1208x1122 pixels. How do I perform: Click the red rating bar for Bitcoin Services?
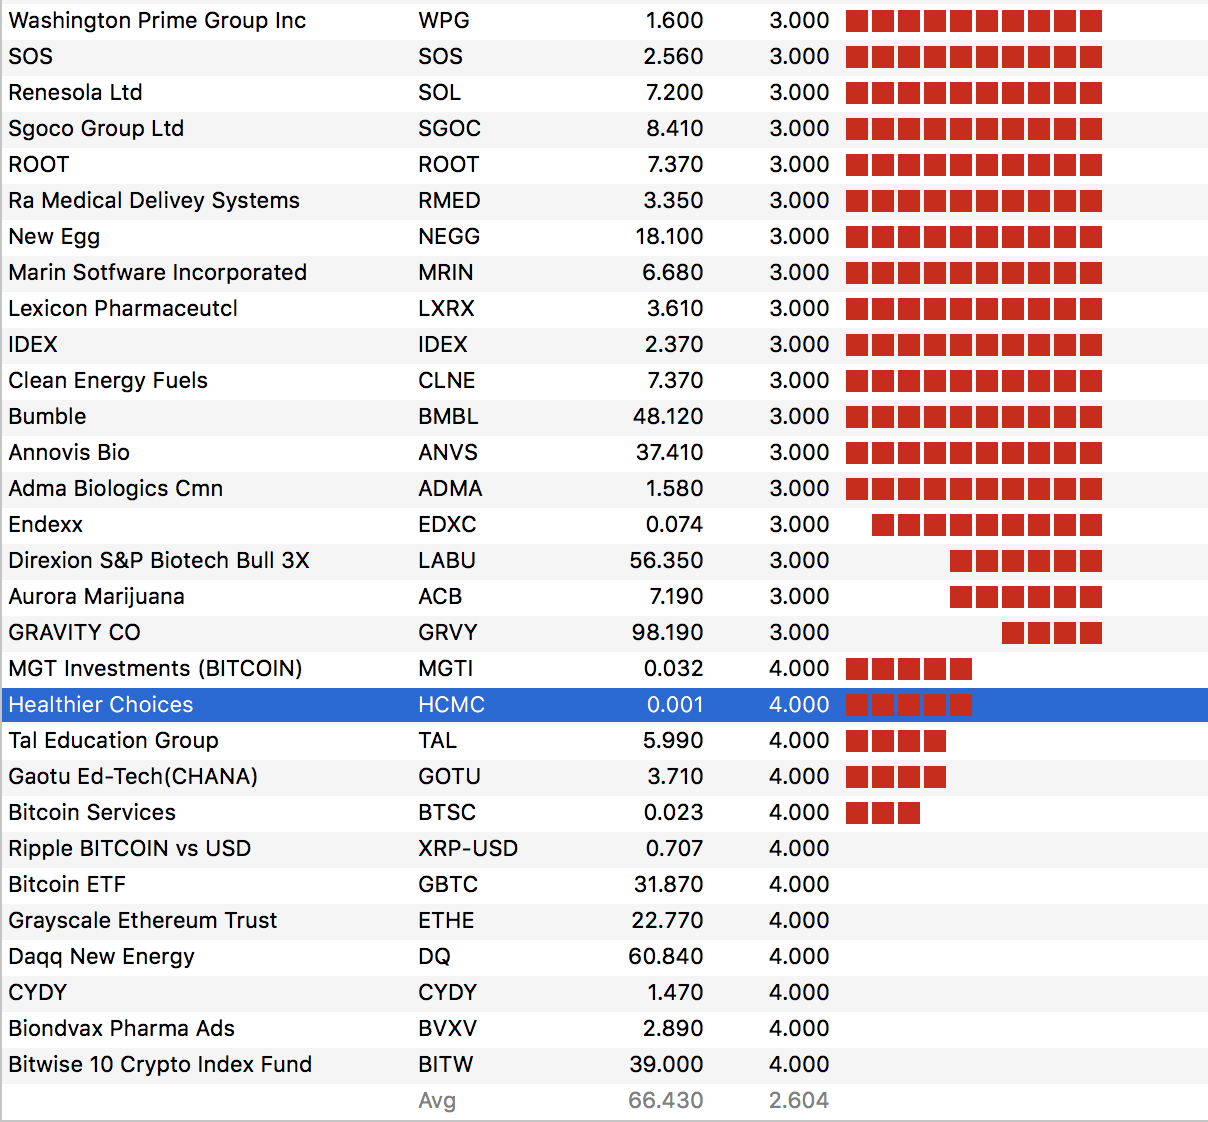[882, 813]
